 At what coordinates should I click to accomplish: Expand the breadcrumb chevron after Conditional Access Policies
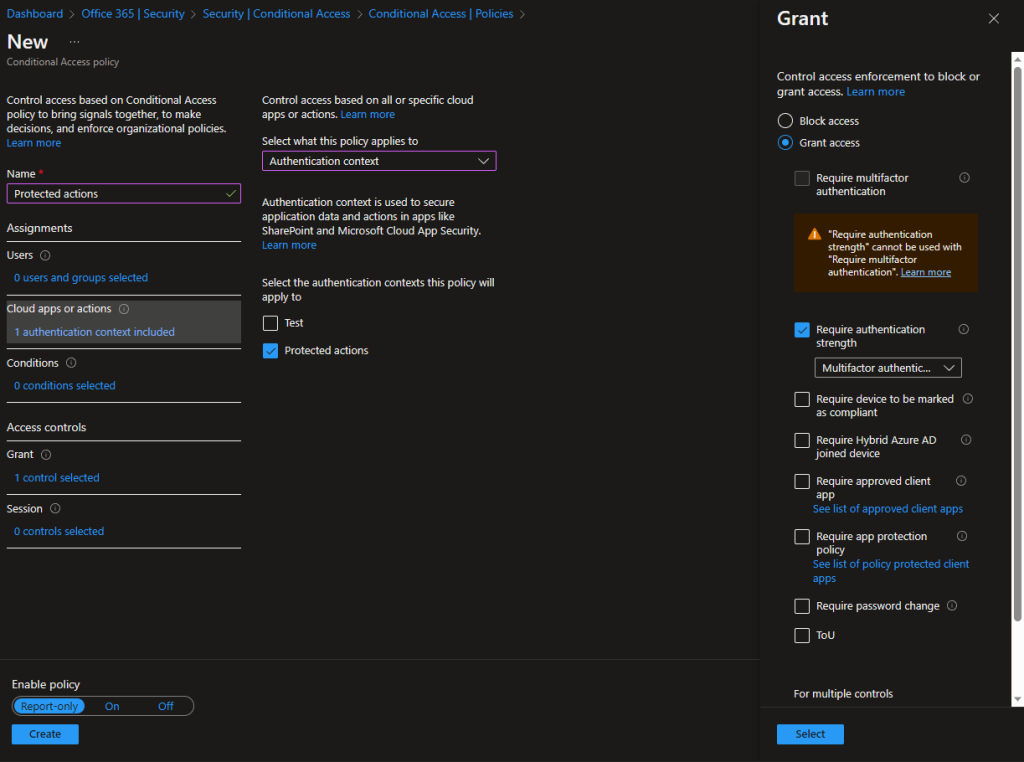[524, 14]
